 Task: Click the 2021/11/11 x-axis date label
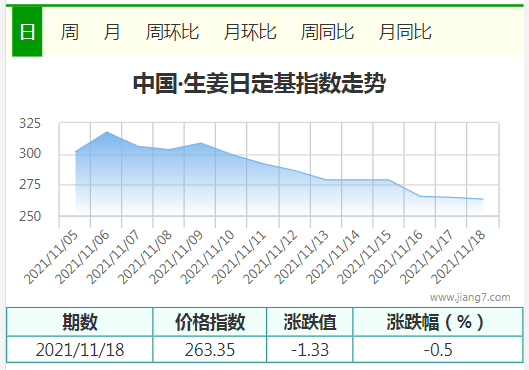239,257
